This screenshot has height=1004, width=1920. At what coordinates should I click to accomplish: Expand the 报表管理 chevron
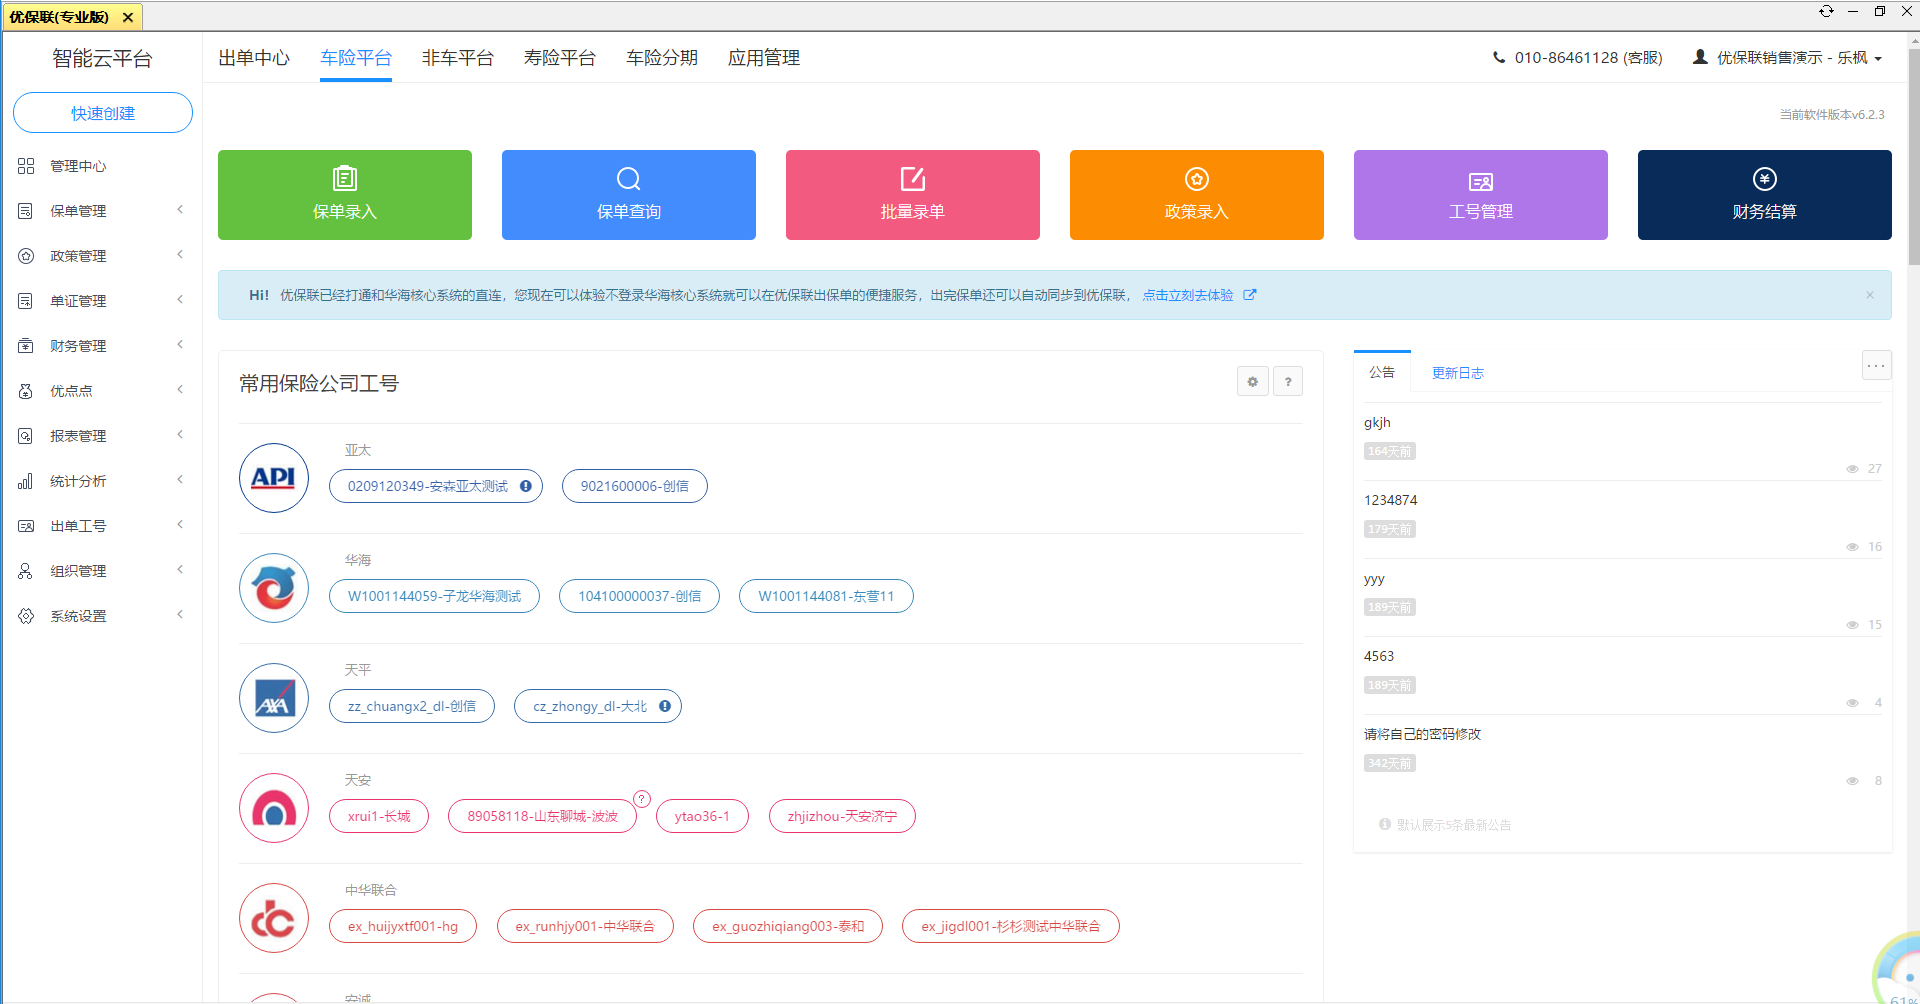[x=180, y=435]
